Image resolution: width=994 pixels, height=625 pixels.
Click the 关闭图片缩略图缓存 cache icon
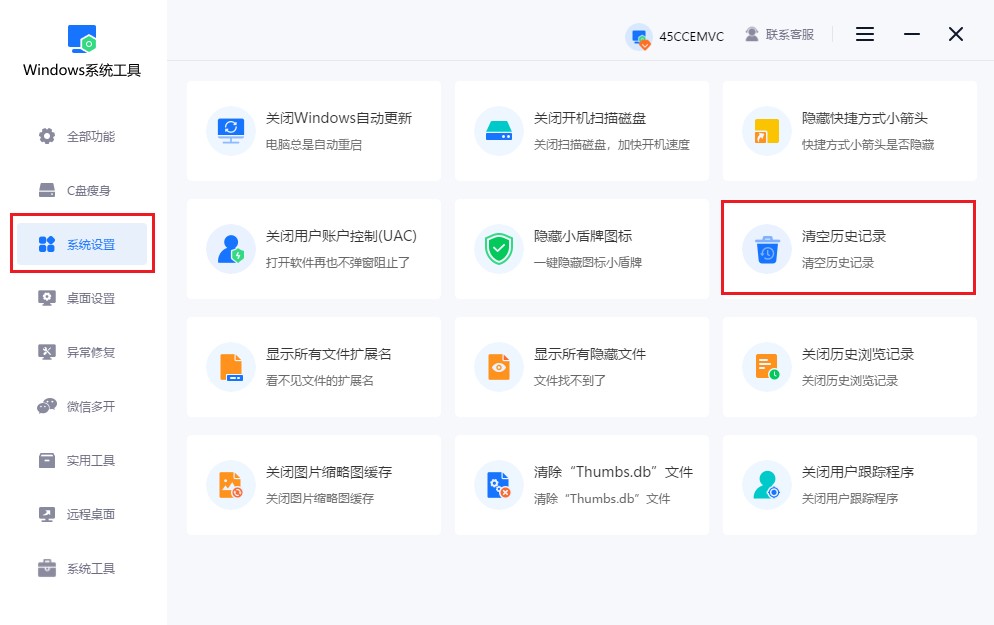click(231, 485)
